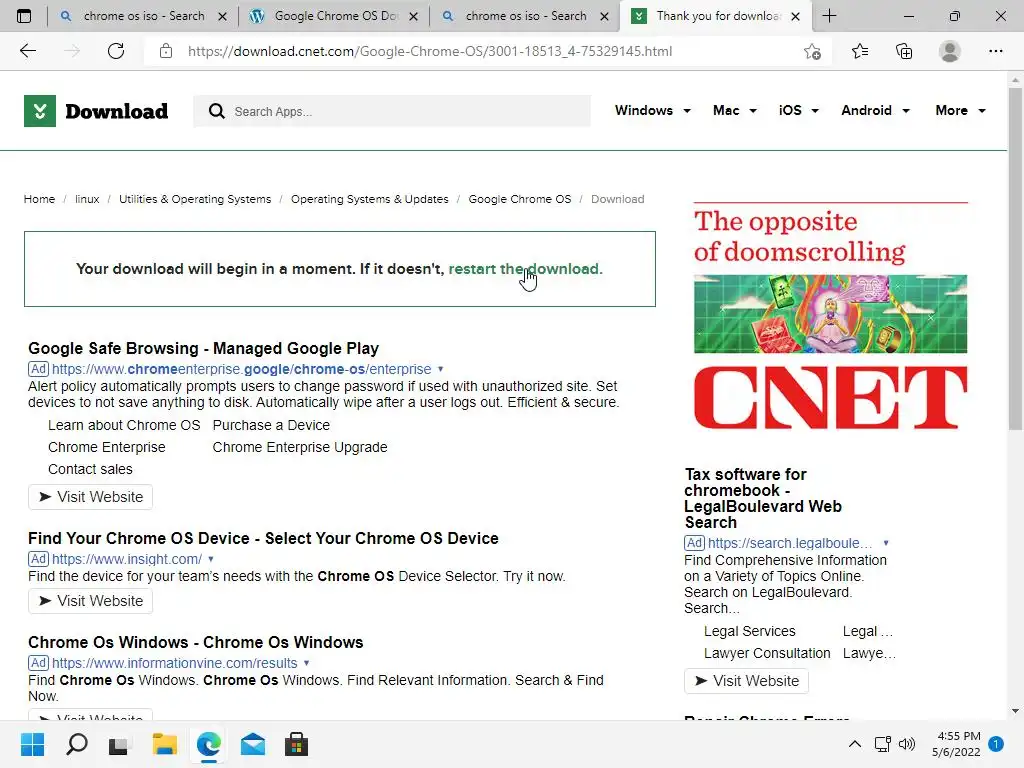Open a new tab with plus button

click(829, 16)
